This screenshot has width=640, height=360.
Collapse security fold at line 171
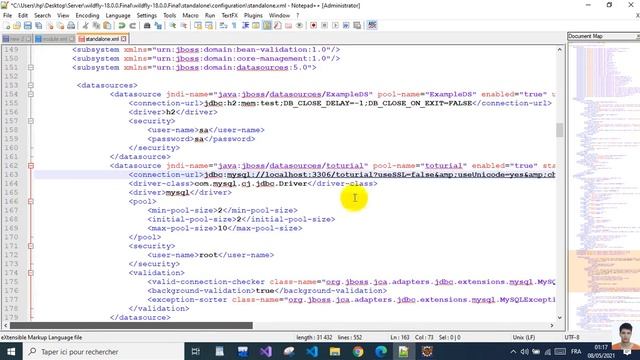31,246
